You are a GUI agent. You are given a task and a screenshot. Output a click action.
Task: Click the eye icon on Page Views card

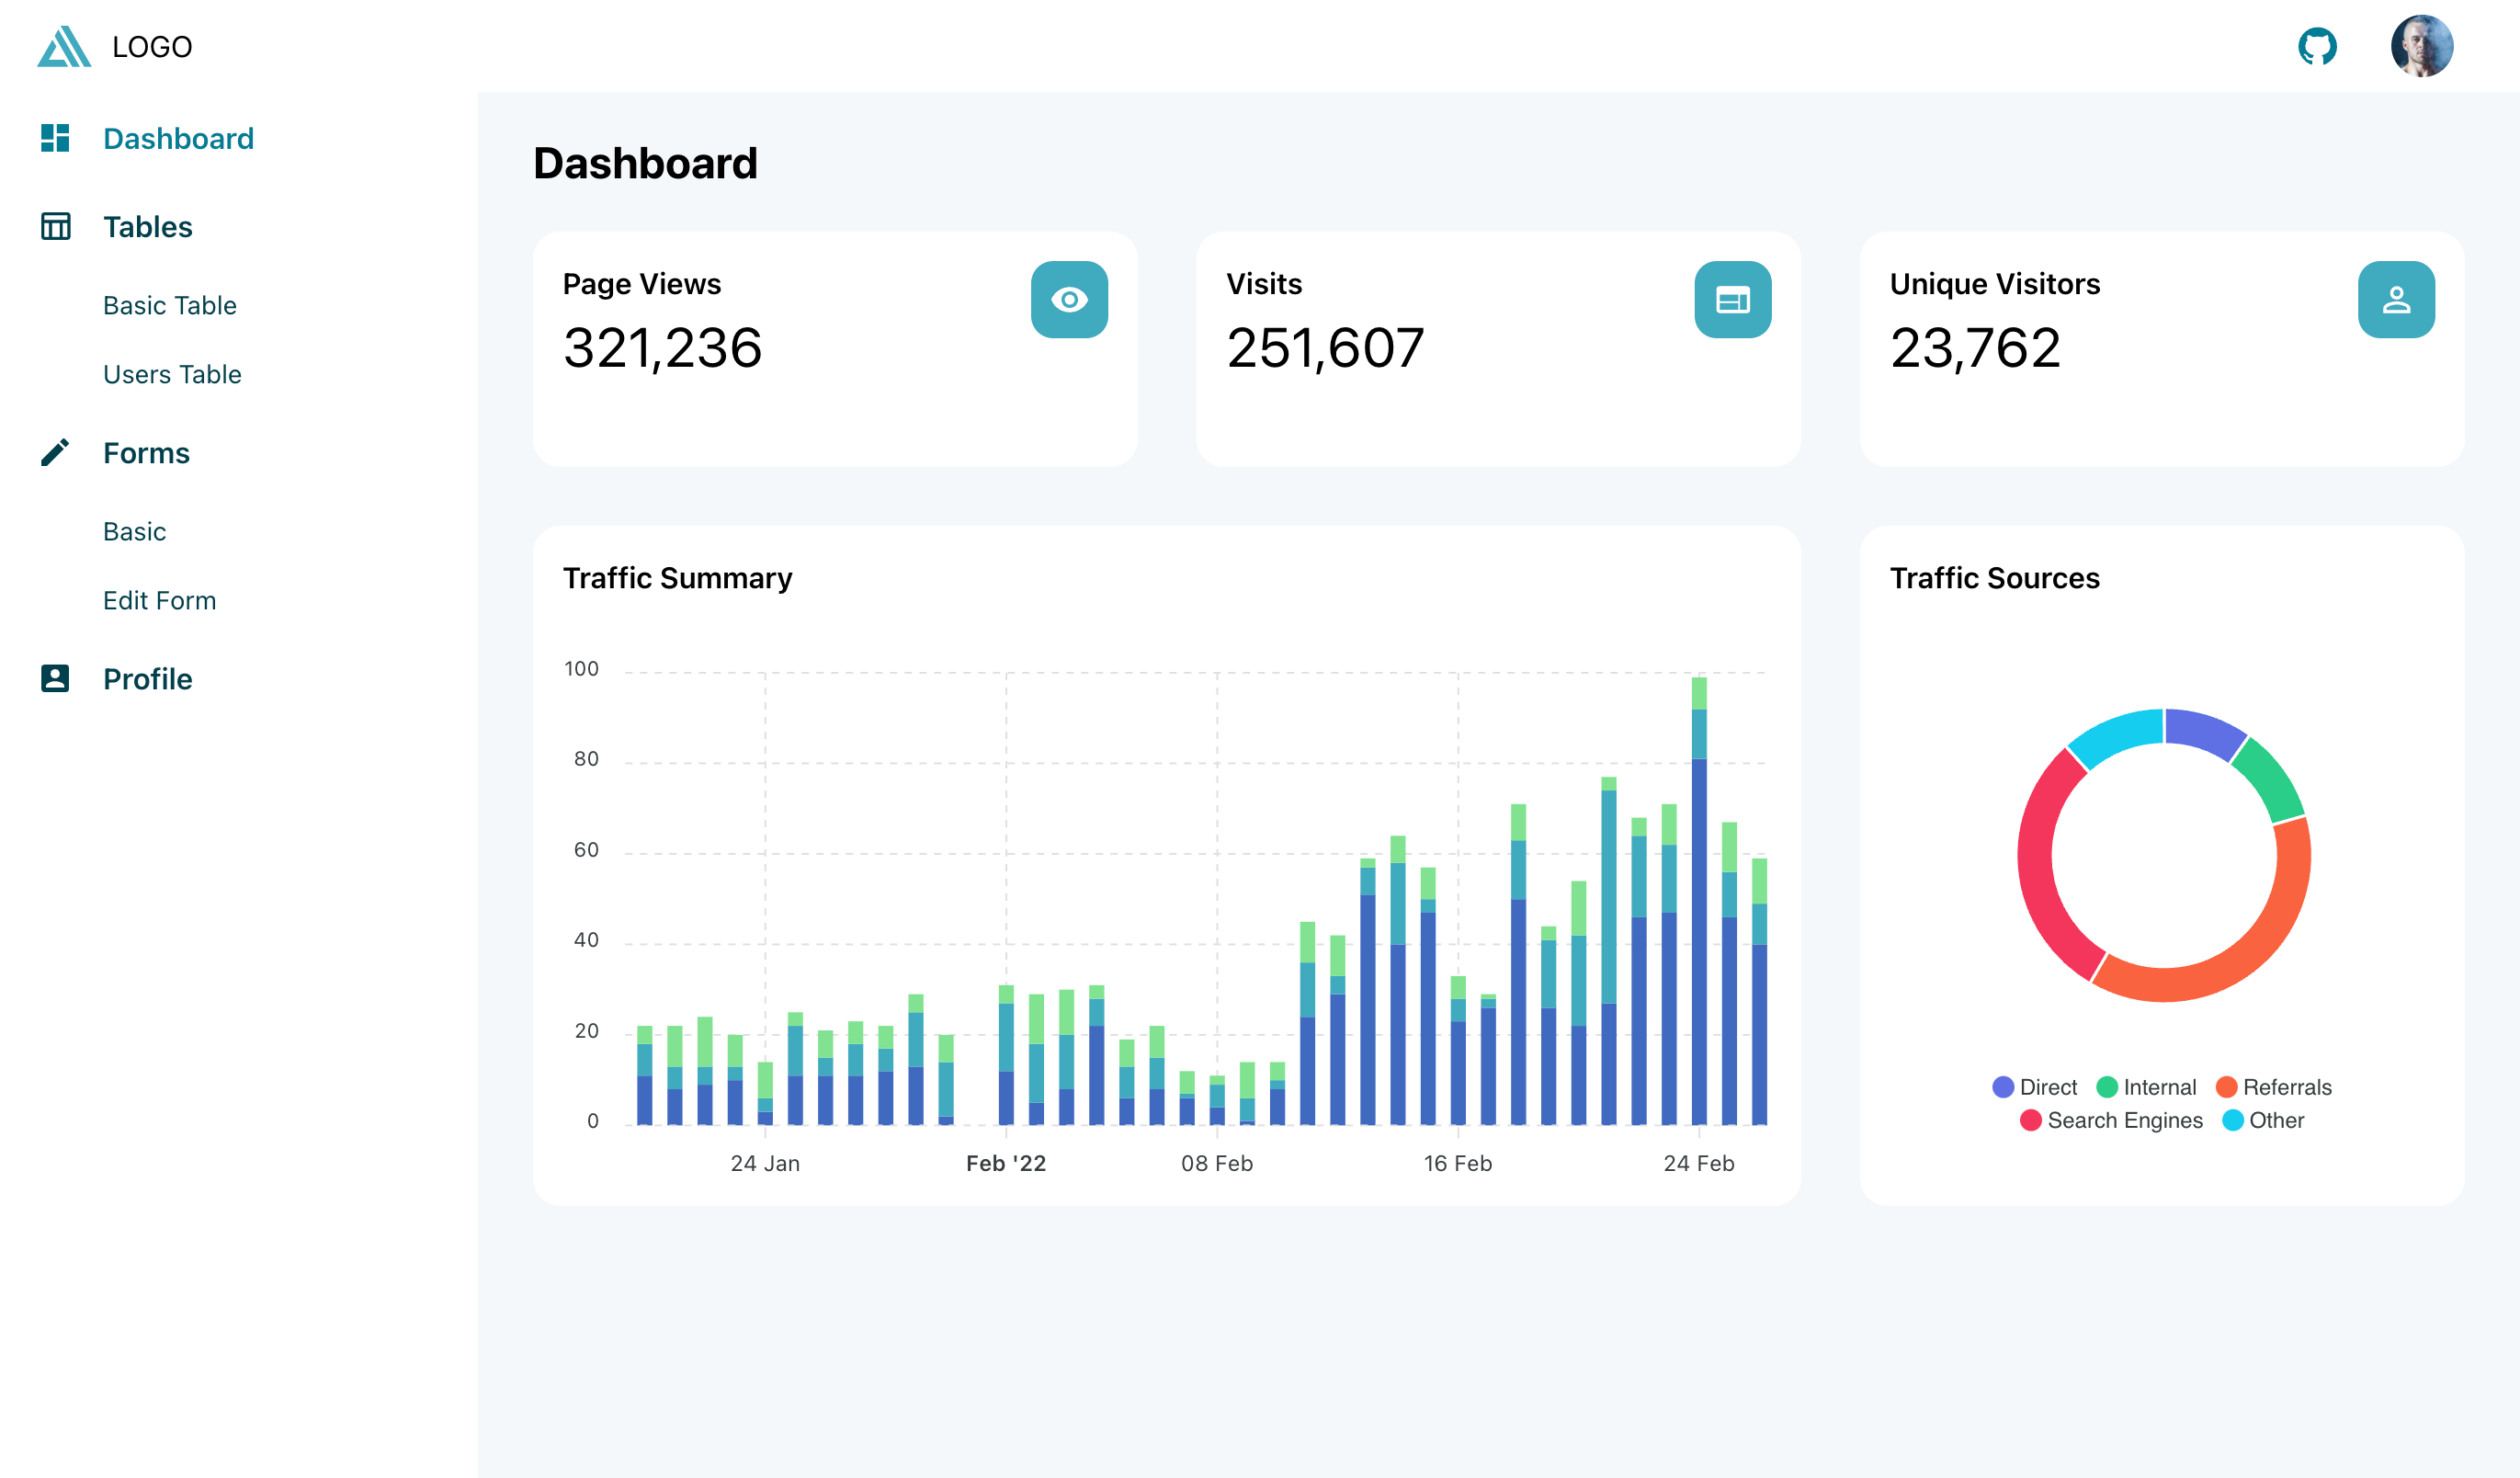[1069, 300]
